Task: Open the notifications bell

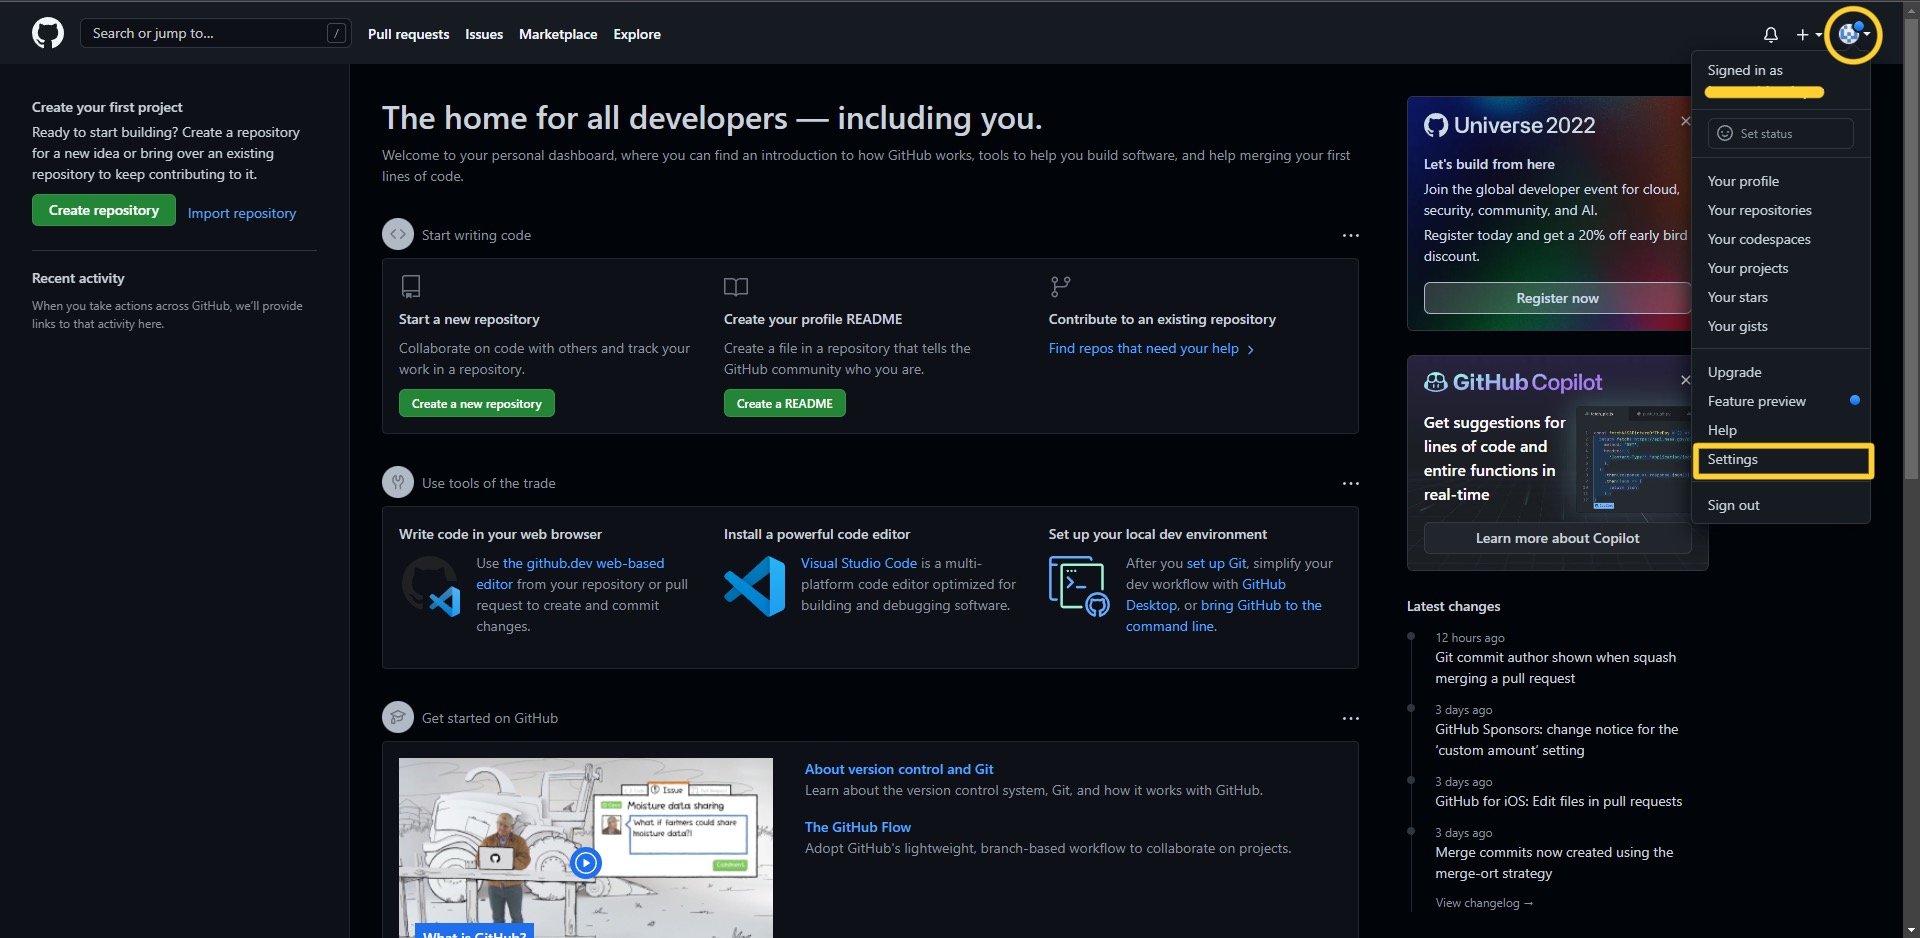Action: click(1771, 34)
